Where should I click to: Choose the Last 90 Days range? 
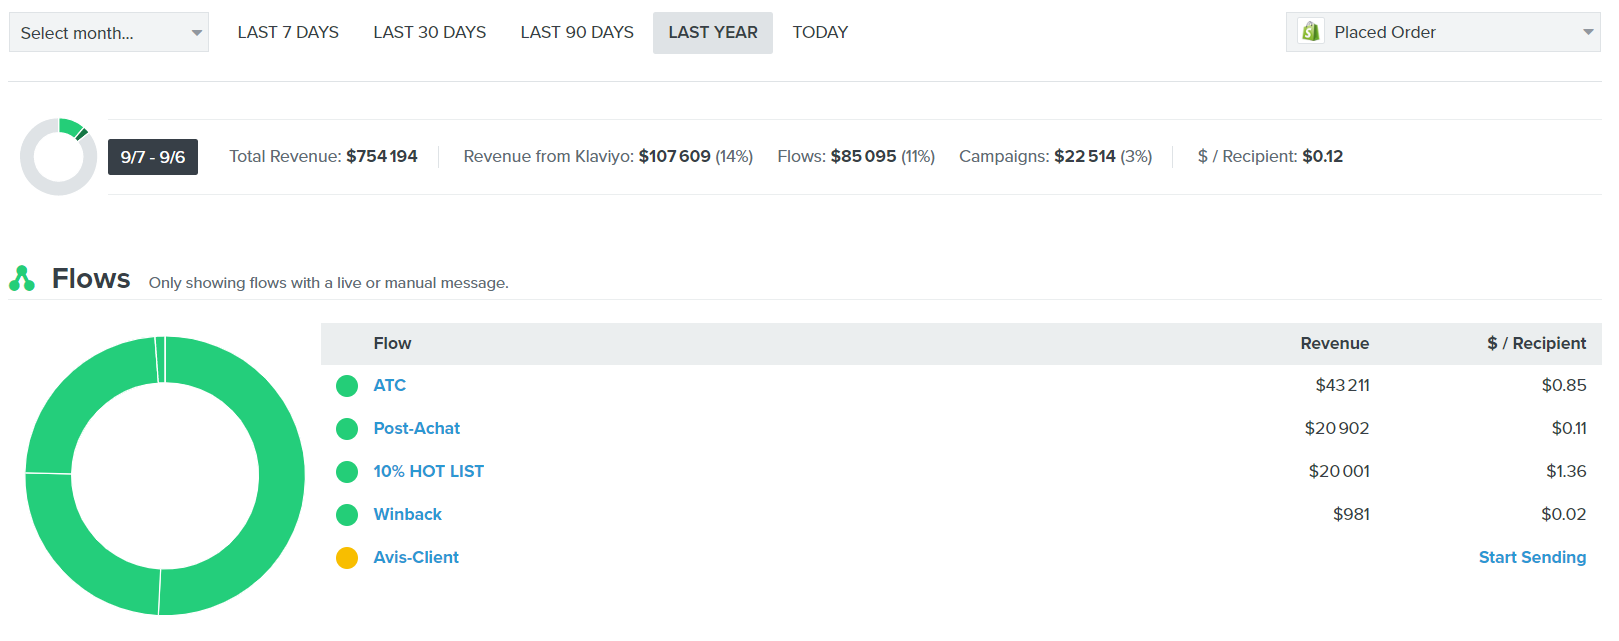click(577, 32)
